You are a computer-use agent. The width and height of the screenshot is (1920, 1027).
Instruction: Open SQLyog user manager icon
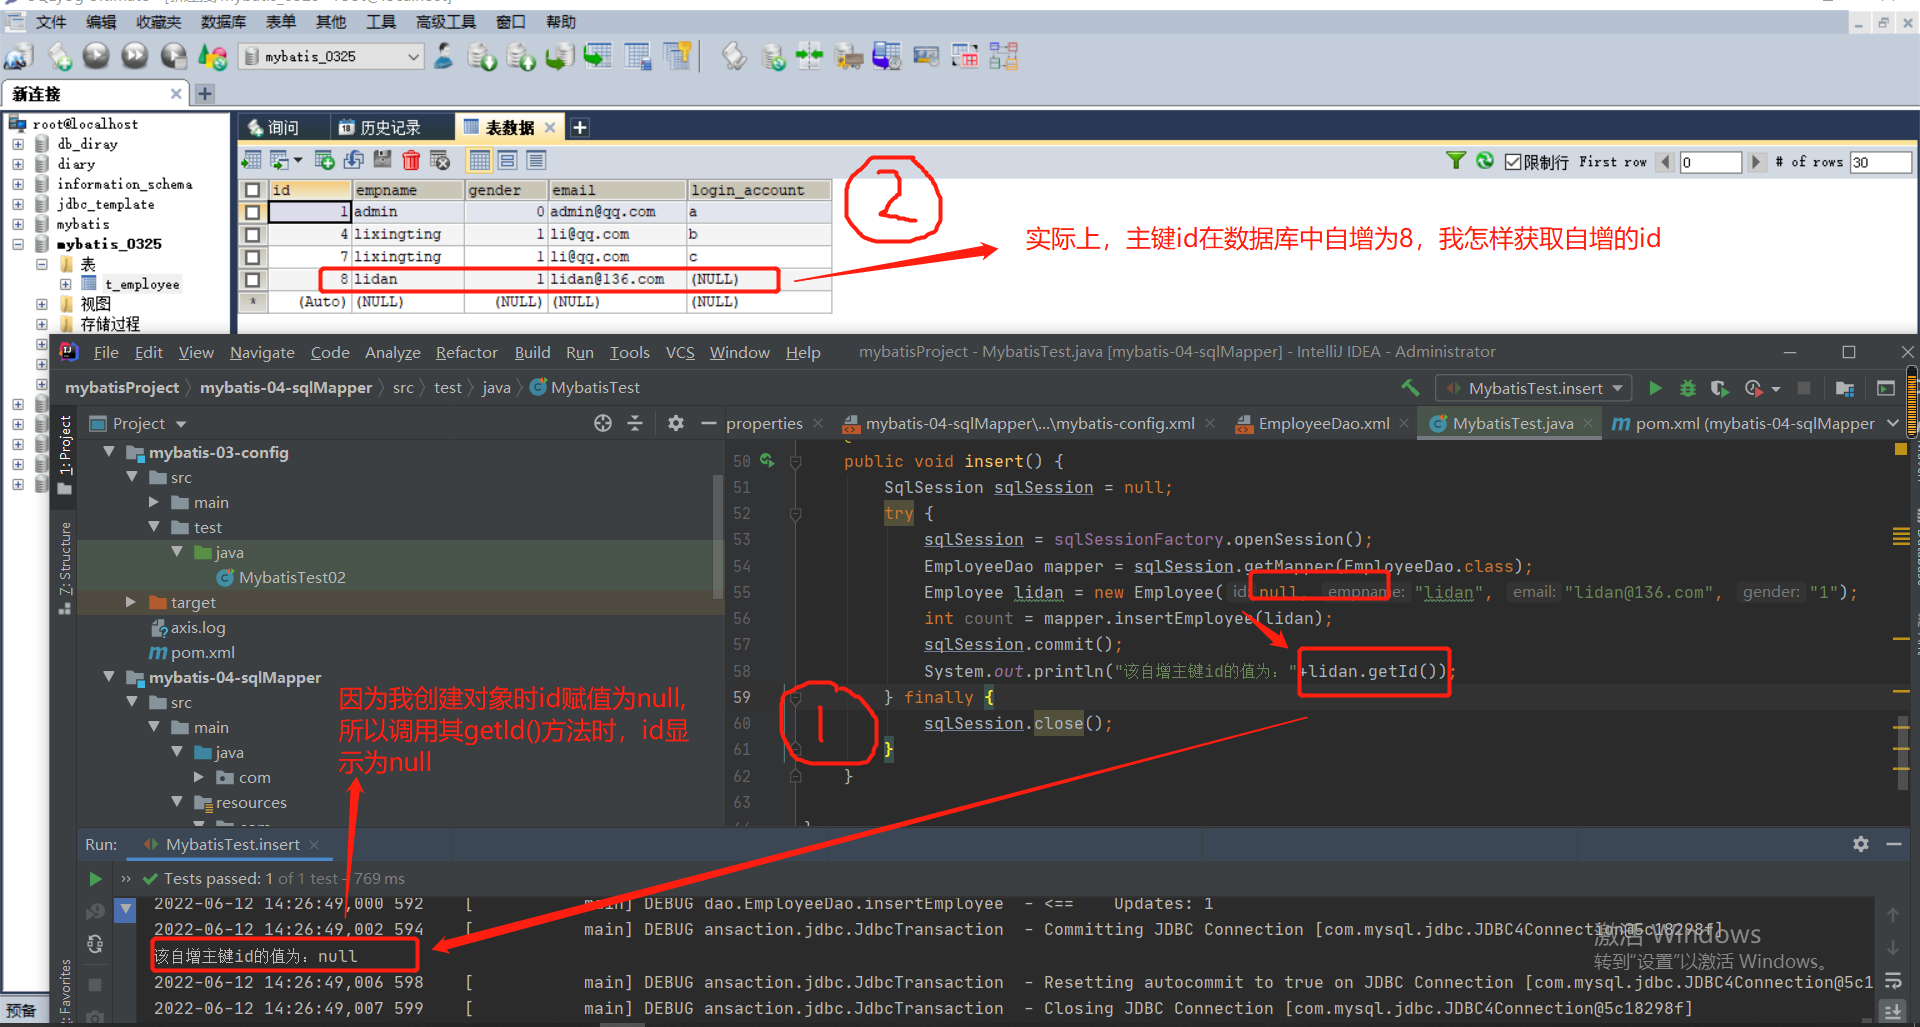[443, 57]
